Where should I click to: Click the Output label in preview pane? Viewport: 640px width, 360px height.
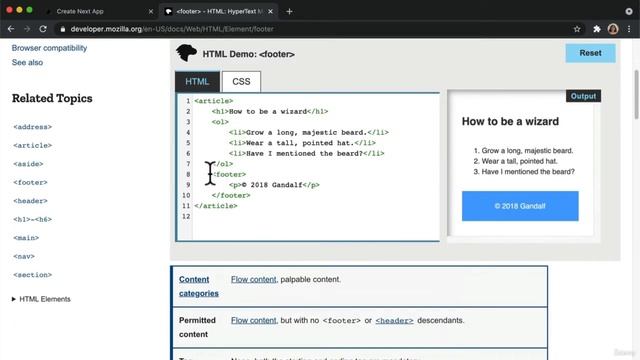pos(583,96)
